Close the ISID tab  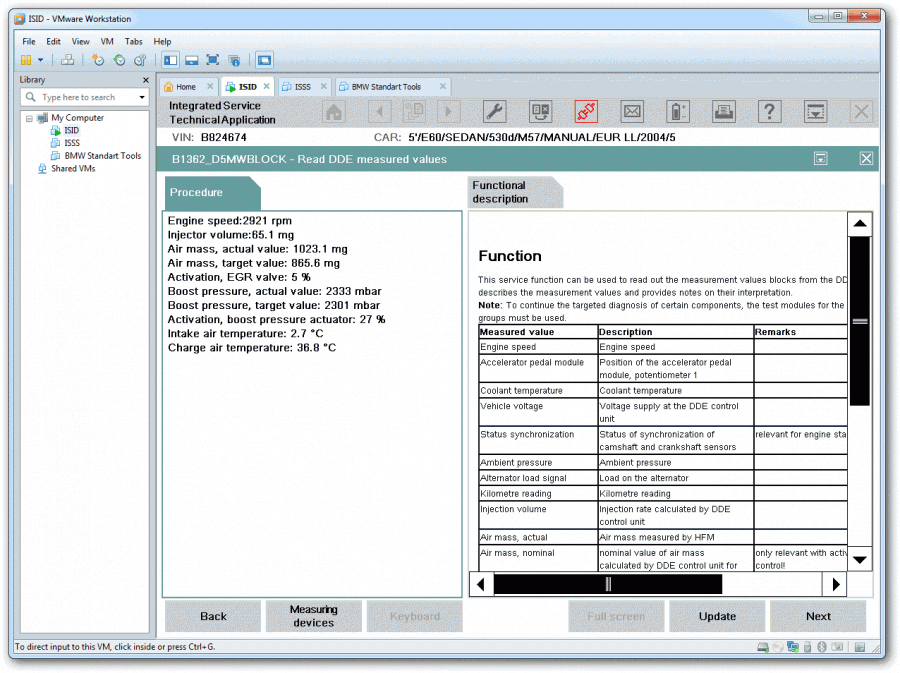tap(266, 86)
